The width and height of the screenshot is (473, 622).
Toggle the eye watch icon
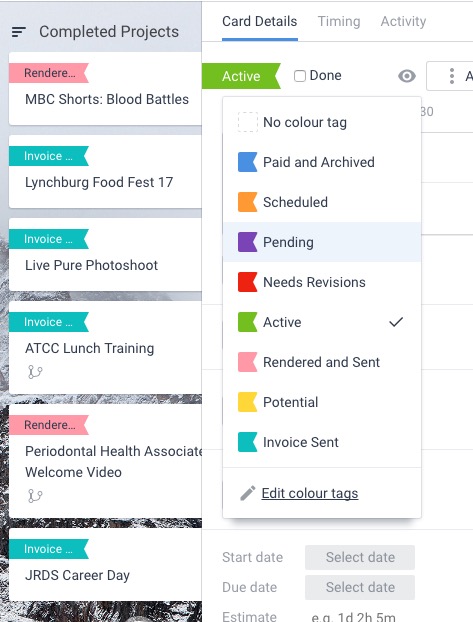(x=407, y=76)
